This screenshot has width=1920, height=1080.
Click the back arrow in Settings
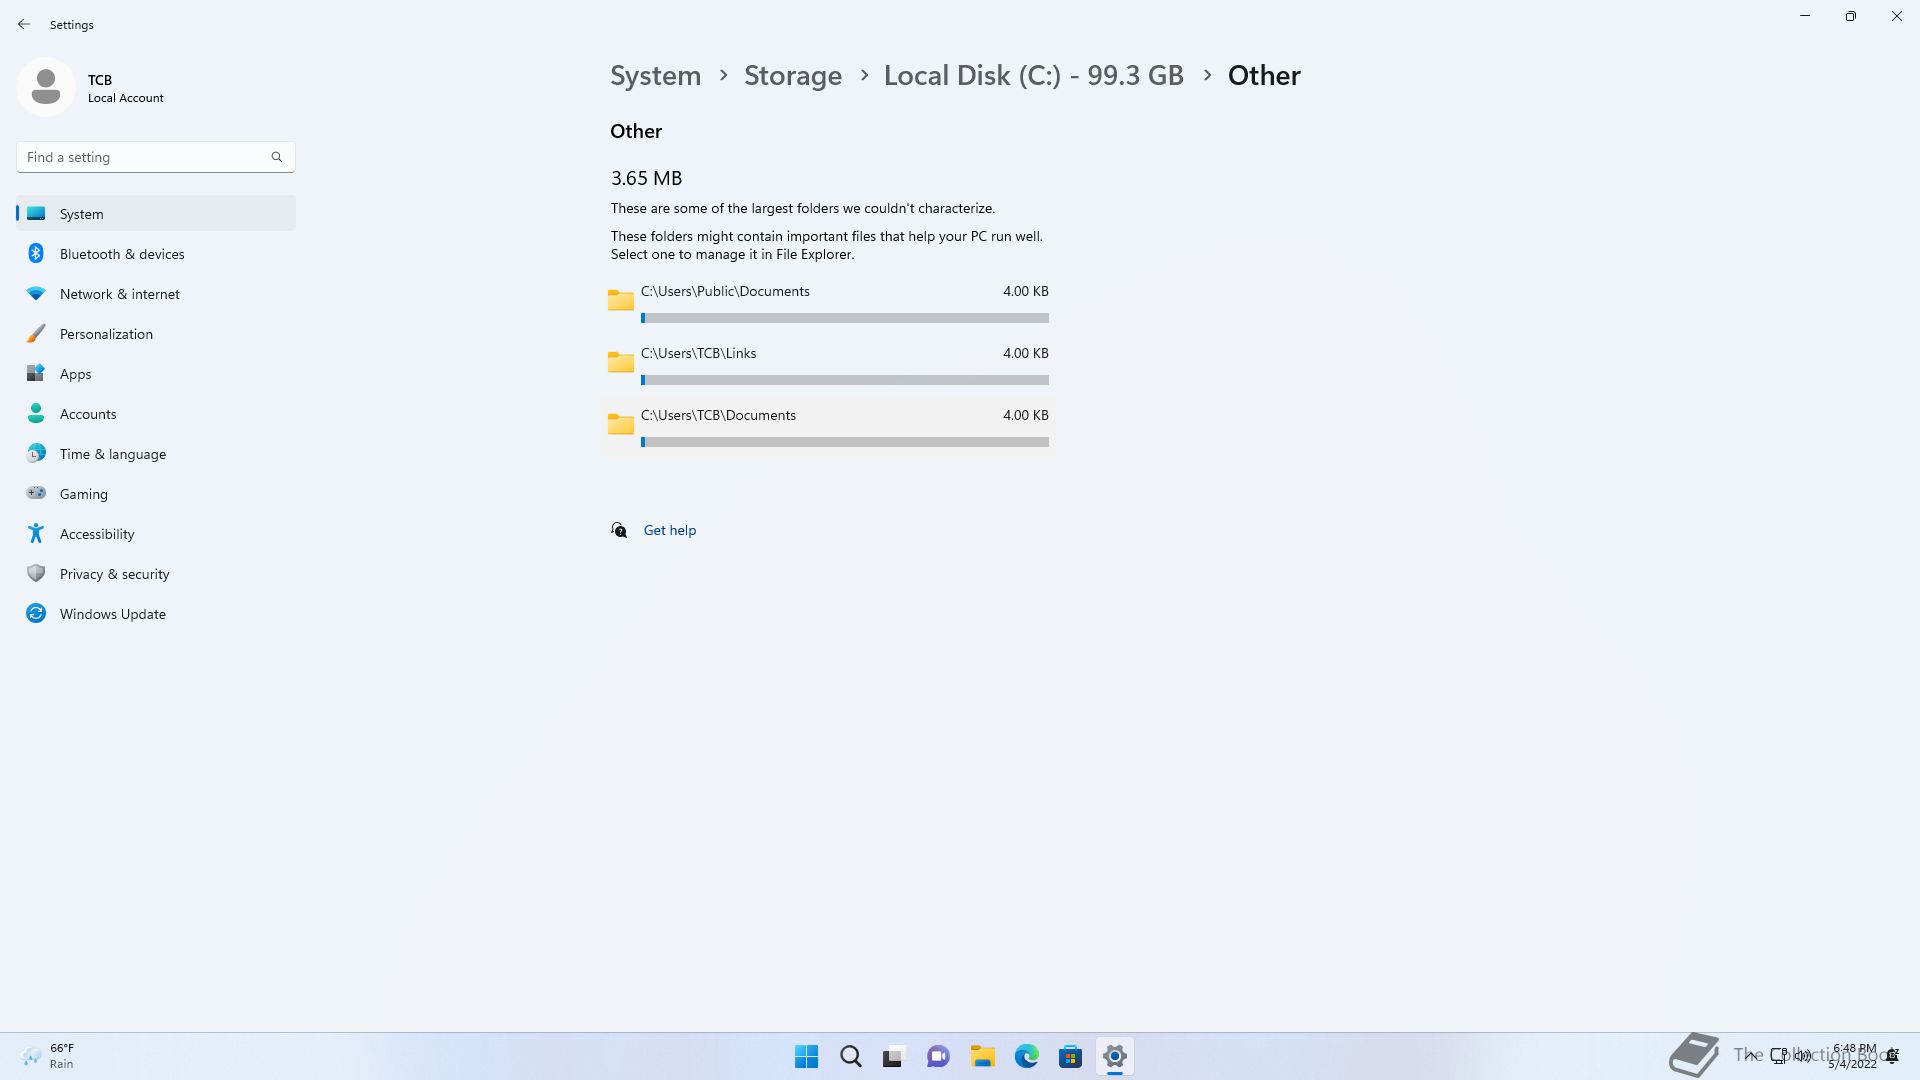pyautogui.click(x=24, y=24)
